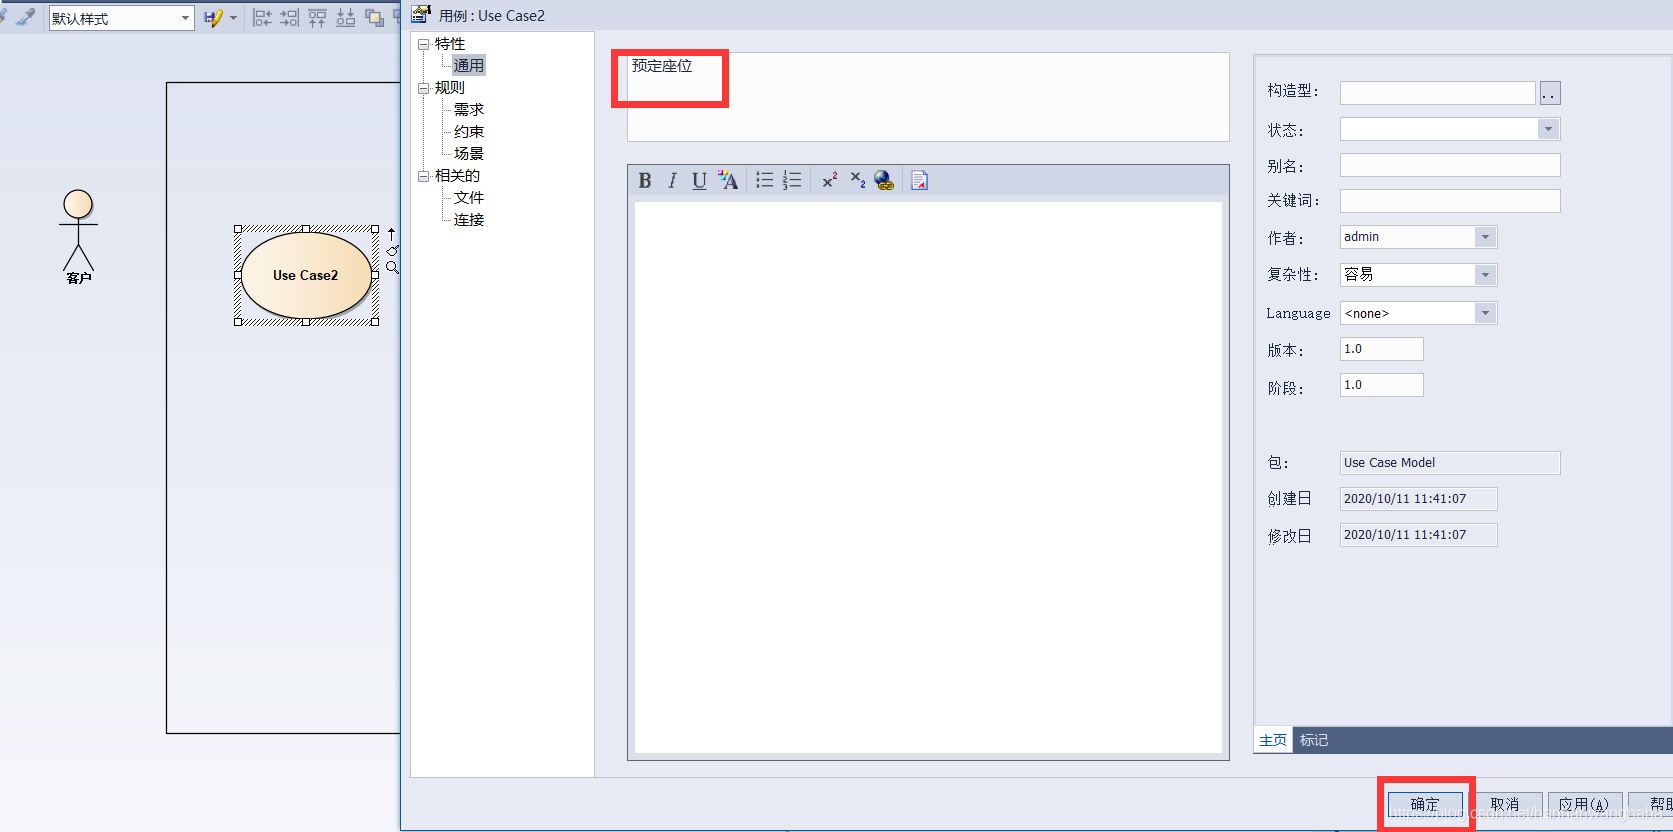Screen dimensions: 1673x832
Task: Click the 版本 field
Action: (1382, 349)
